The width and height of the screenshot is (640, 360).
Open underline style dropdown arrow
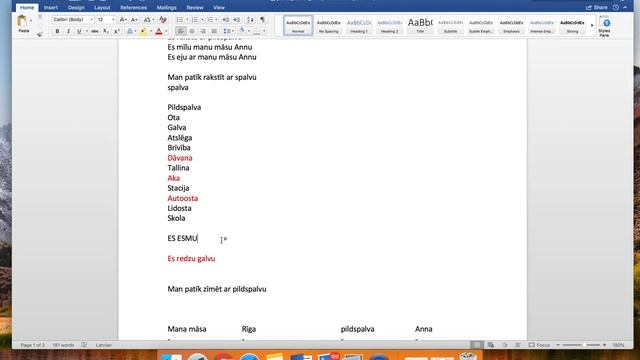click(x=87, y=31)
